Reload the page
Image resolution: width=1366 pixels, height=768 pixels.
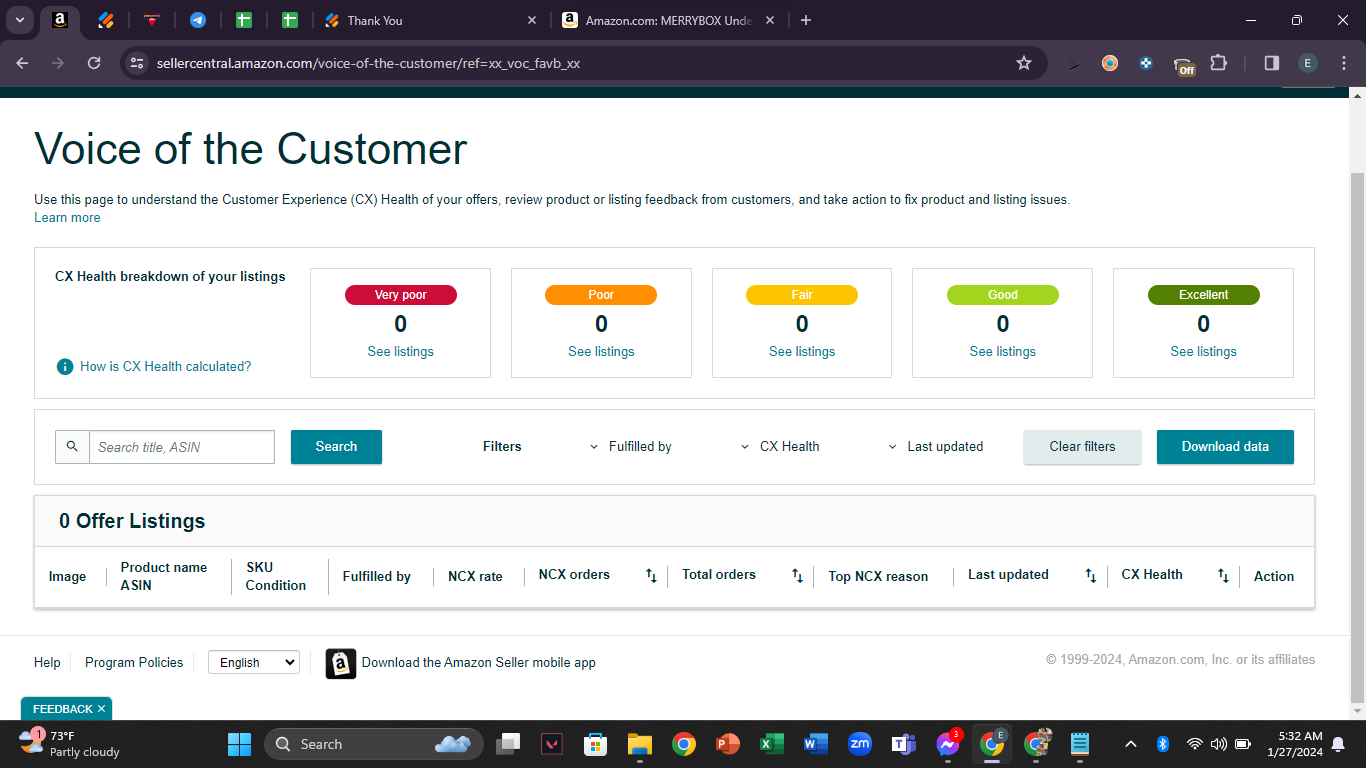click(94, 63)
